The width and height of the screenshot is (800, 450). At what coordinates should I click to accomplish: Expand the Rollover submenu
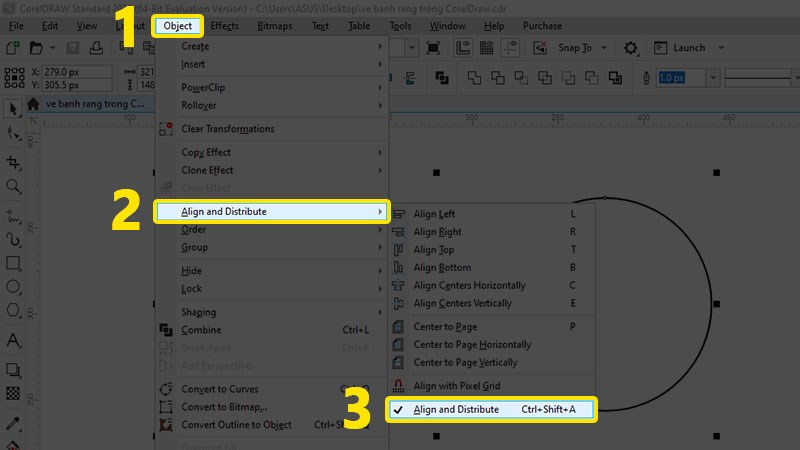click(272, 105)
